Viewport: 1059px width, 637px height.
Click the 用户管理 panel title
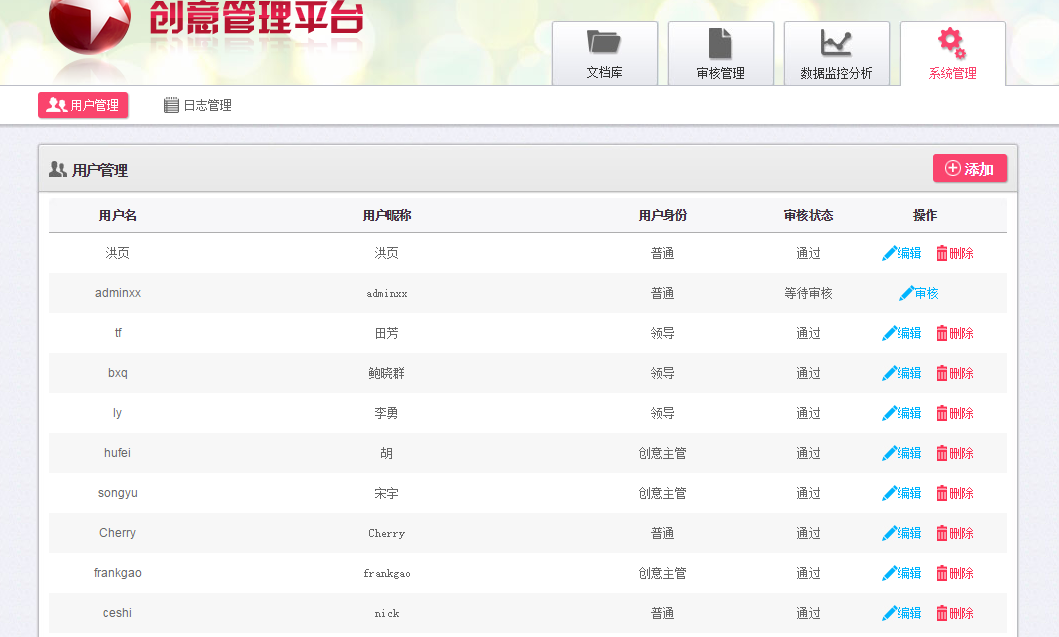point(100,170)
